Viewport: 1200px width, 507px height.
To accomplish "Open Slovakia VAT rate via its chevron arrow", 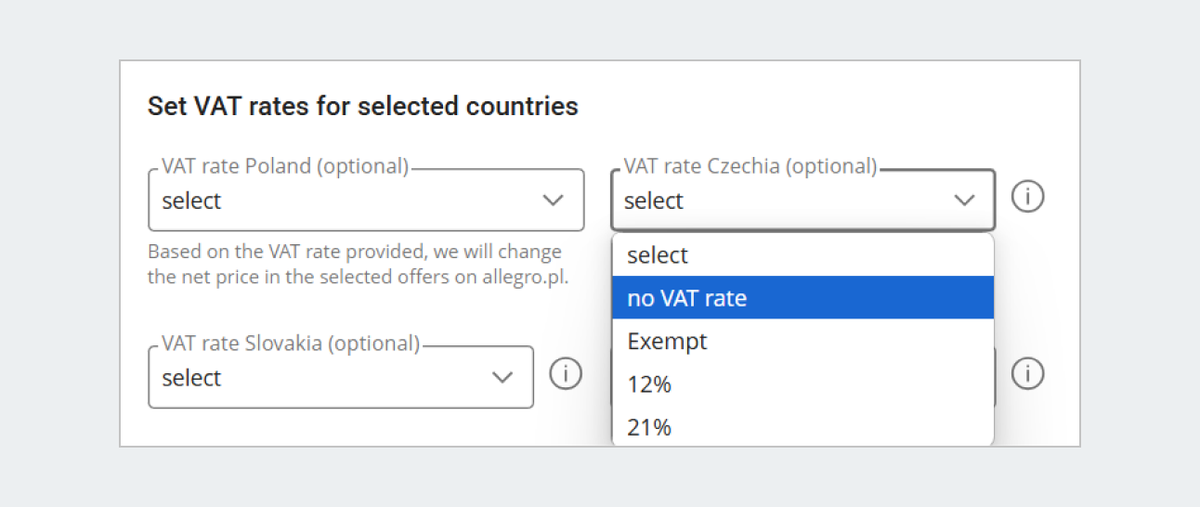I will click(x=502, y=377).
